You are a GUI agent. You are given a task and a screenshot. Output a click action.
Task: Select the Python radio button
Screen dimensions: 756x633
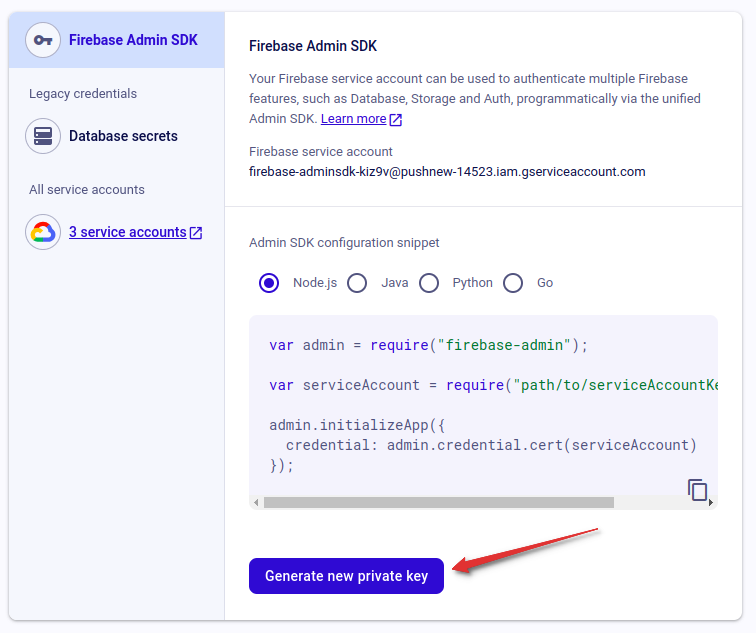click(x=429, y=283)
